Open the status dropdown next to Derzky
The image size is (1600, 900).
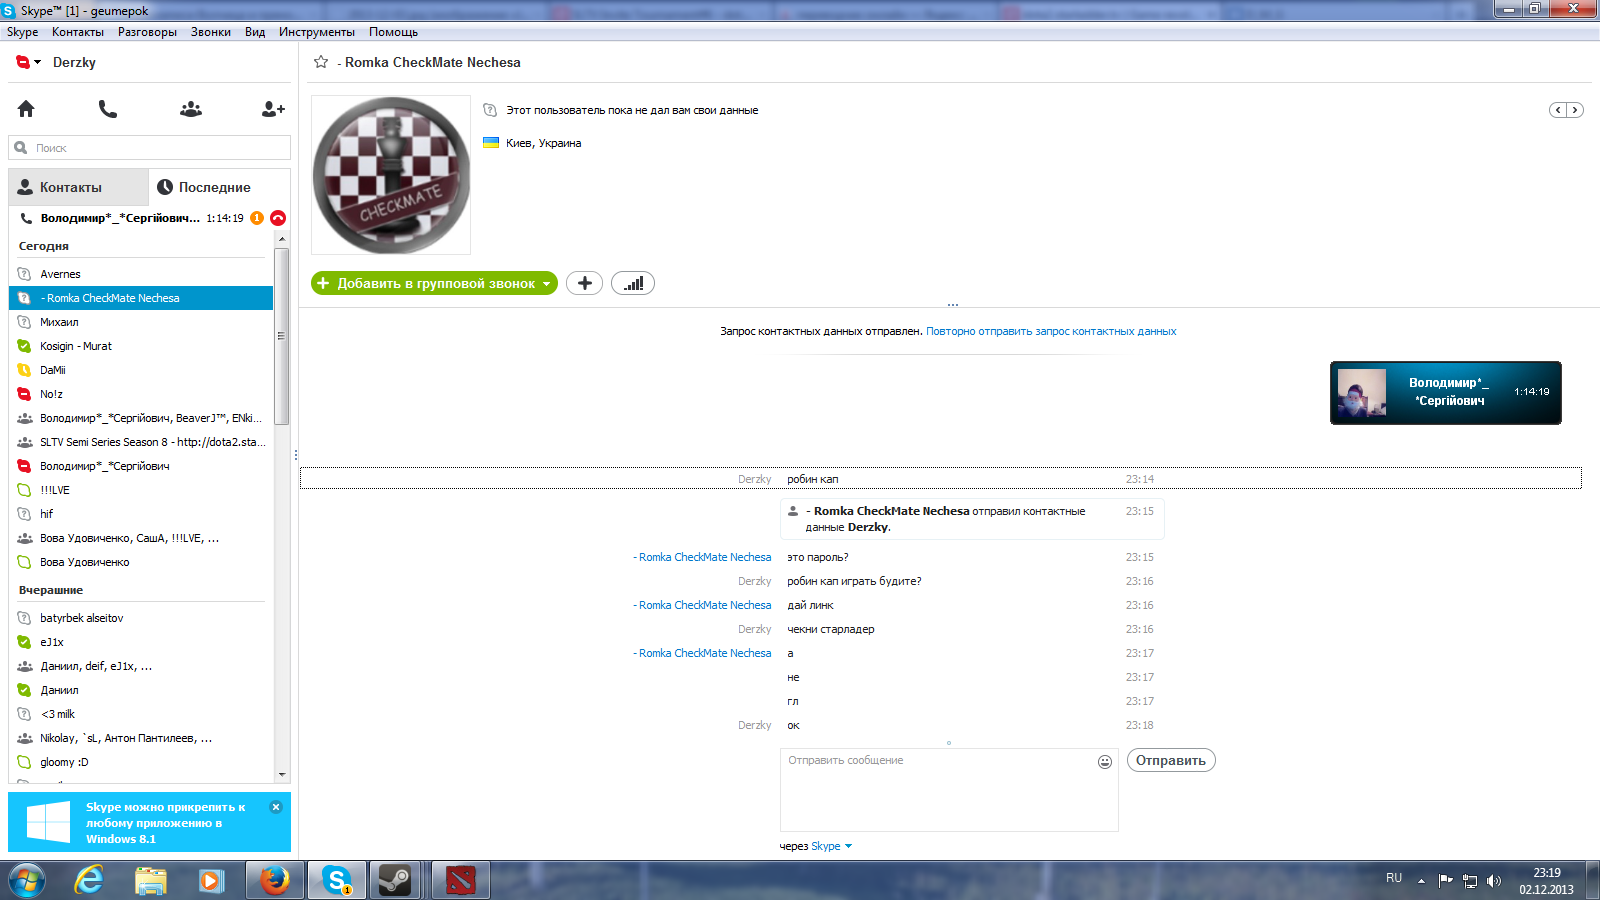click(x=37, y=62)
